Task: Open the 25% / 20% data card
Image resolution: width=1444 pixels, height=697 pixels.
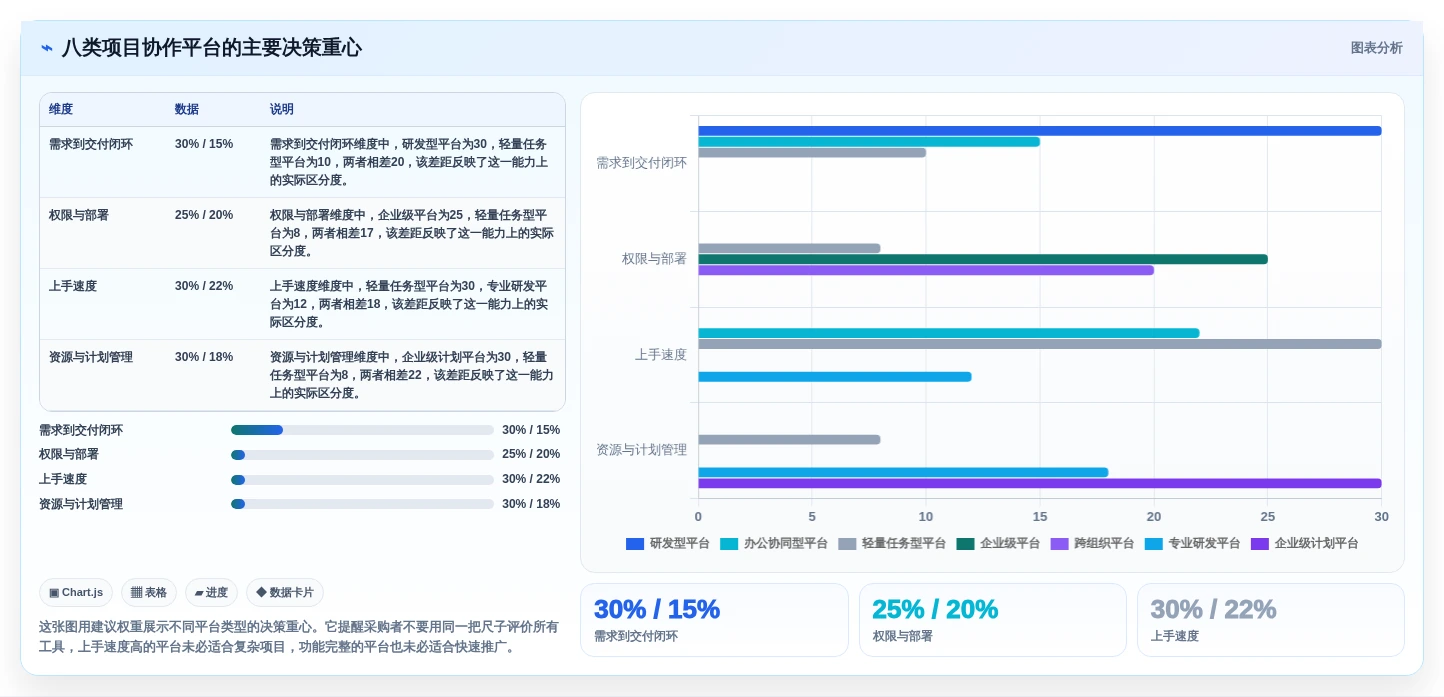Action: coord(992,620)
